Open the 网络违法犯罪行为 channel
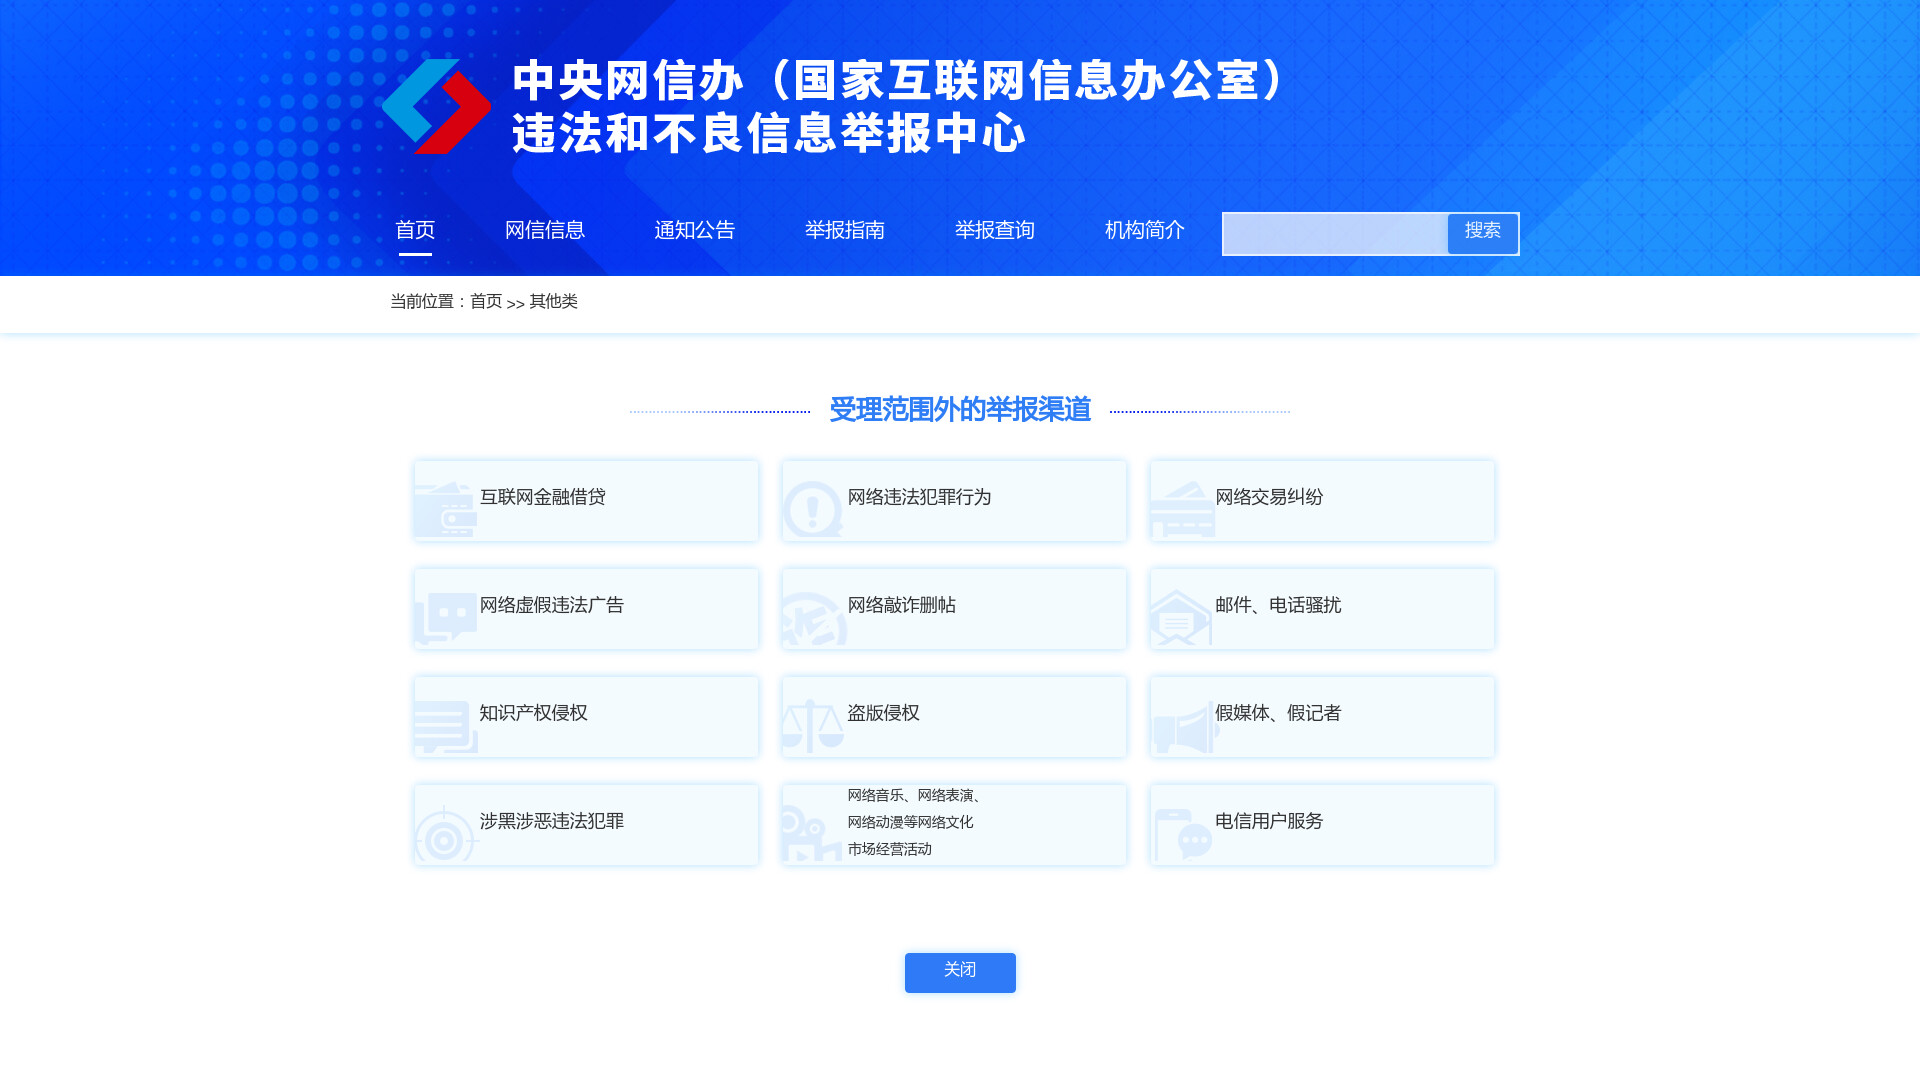The width and height of the screenshot is (1920, 1080). click(955, 501)
